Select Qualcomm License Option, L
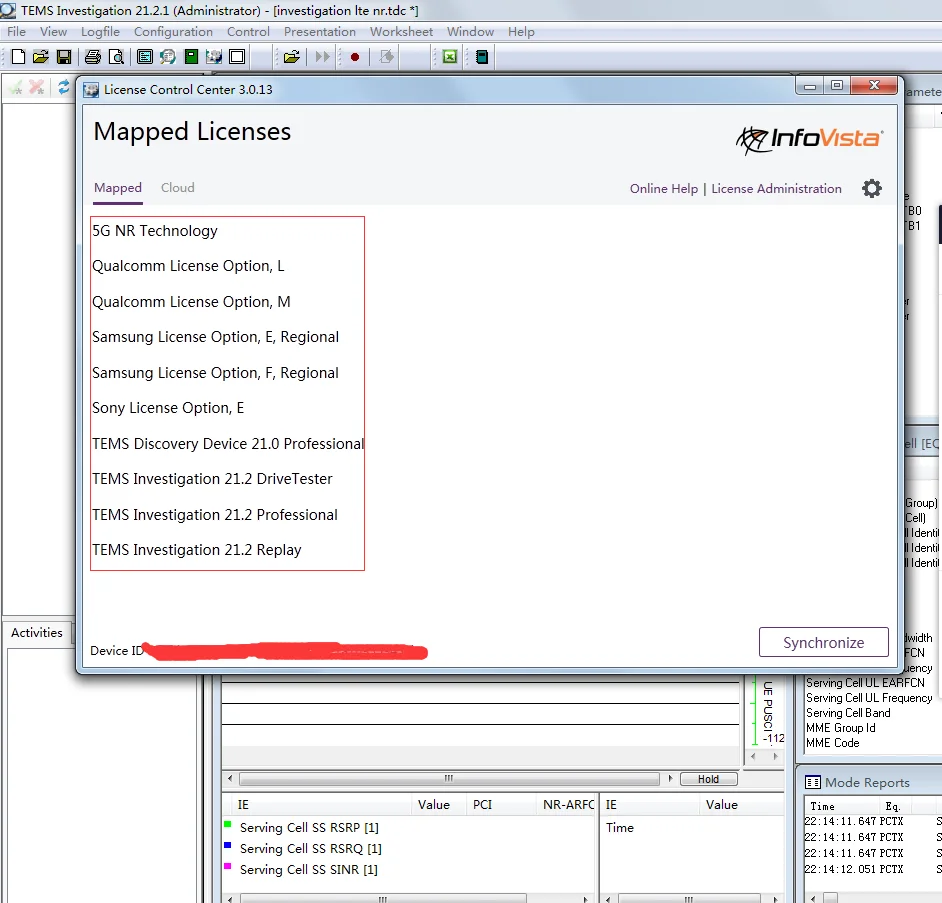Viewport: 942px width, 903px height. [x=188, y=266]
